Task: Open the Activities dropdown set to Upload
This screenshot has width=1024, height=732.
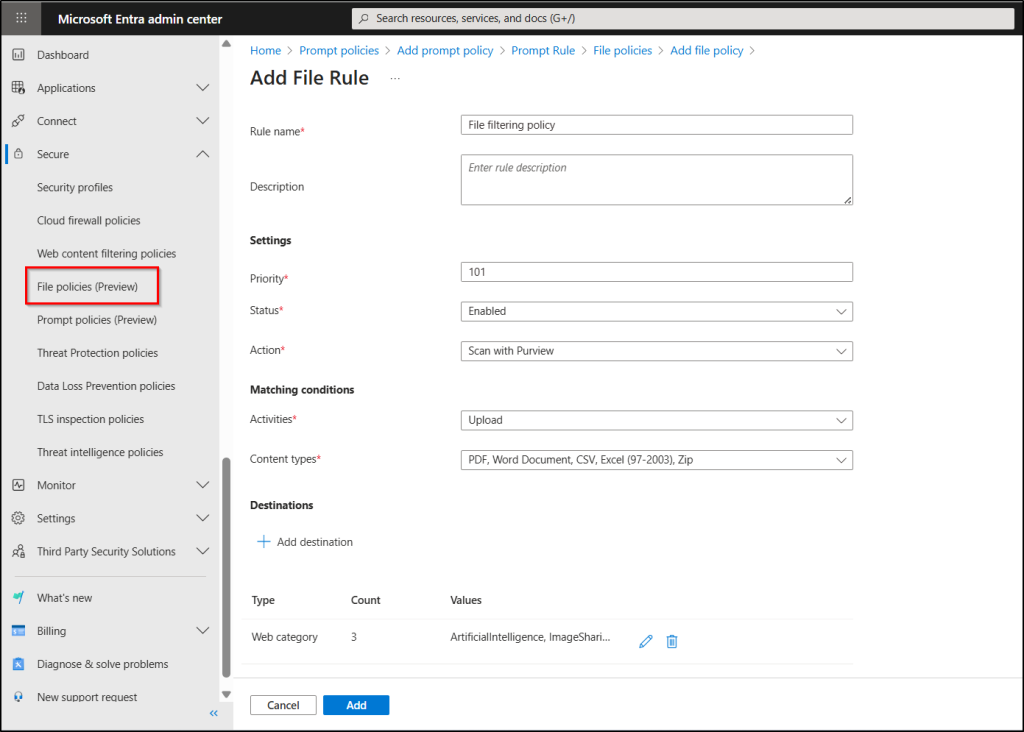Action: tap(656, 420)
